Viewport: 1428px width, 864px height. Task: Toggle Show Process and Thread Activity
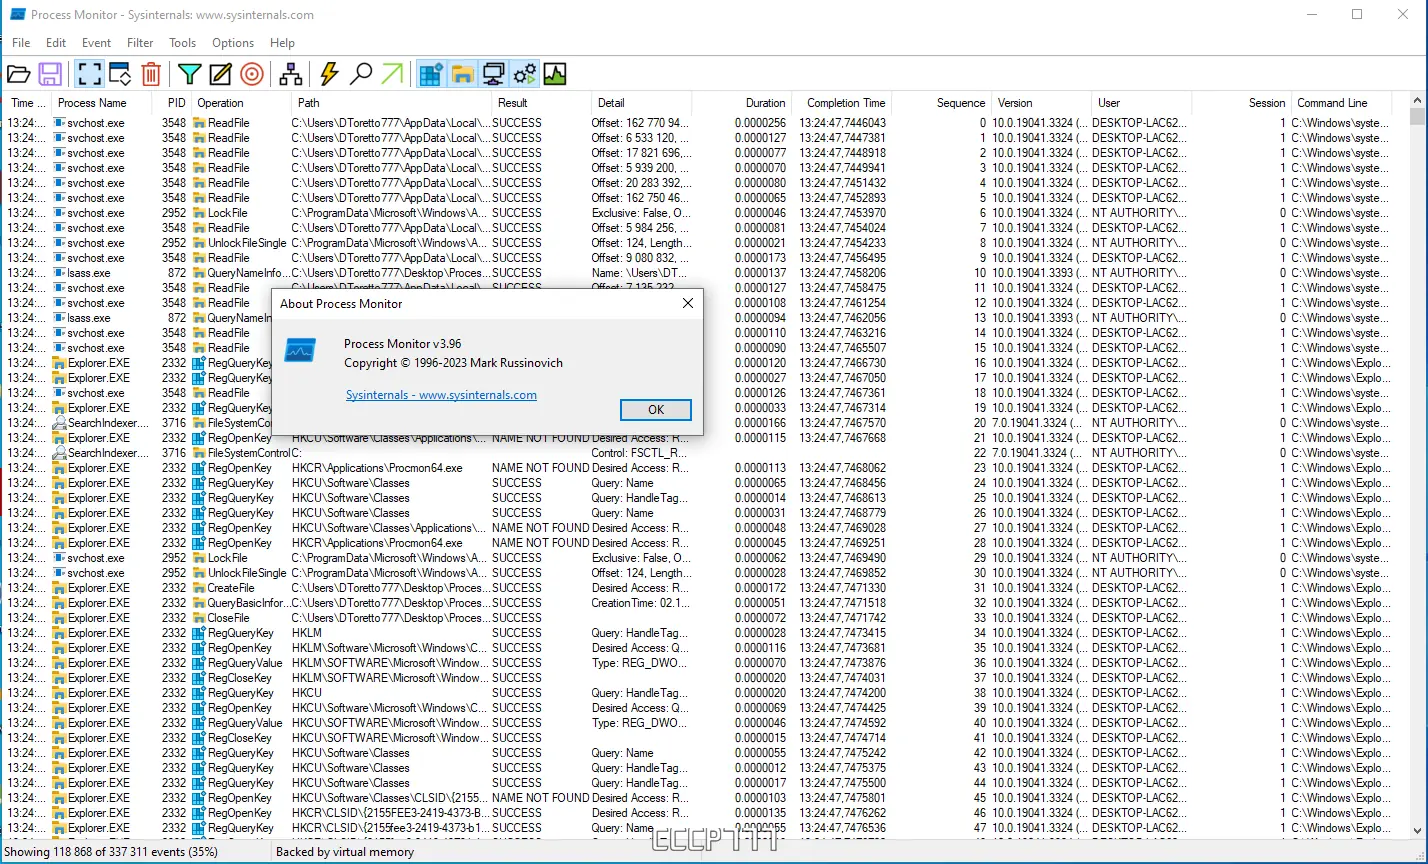click(524, 74)
